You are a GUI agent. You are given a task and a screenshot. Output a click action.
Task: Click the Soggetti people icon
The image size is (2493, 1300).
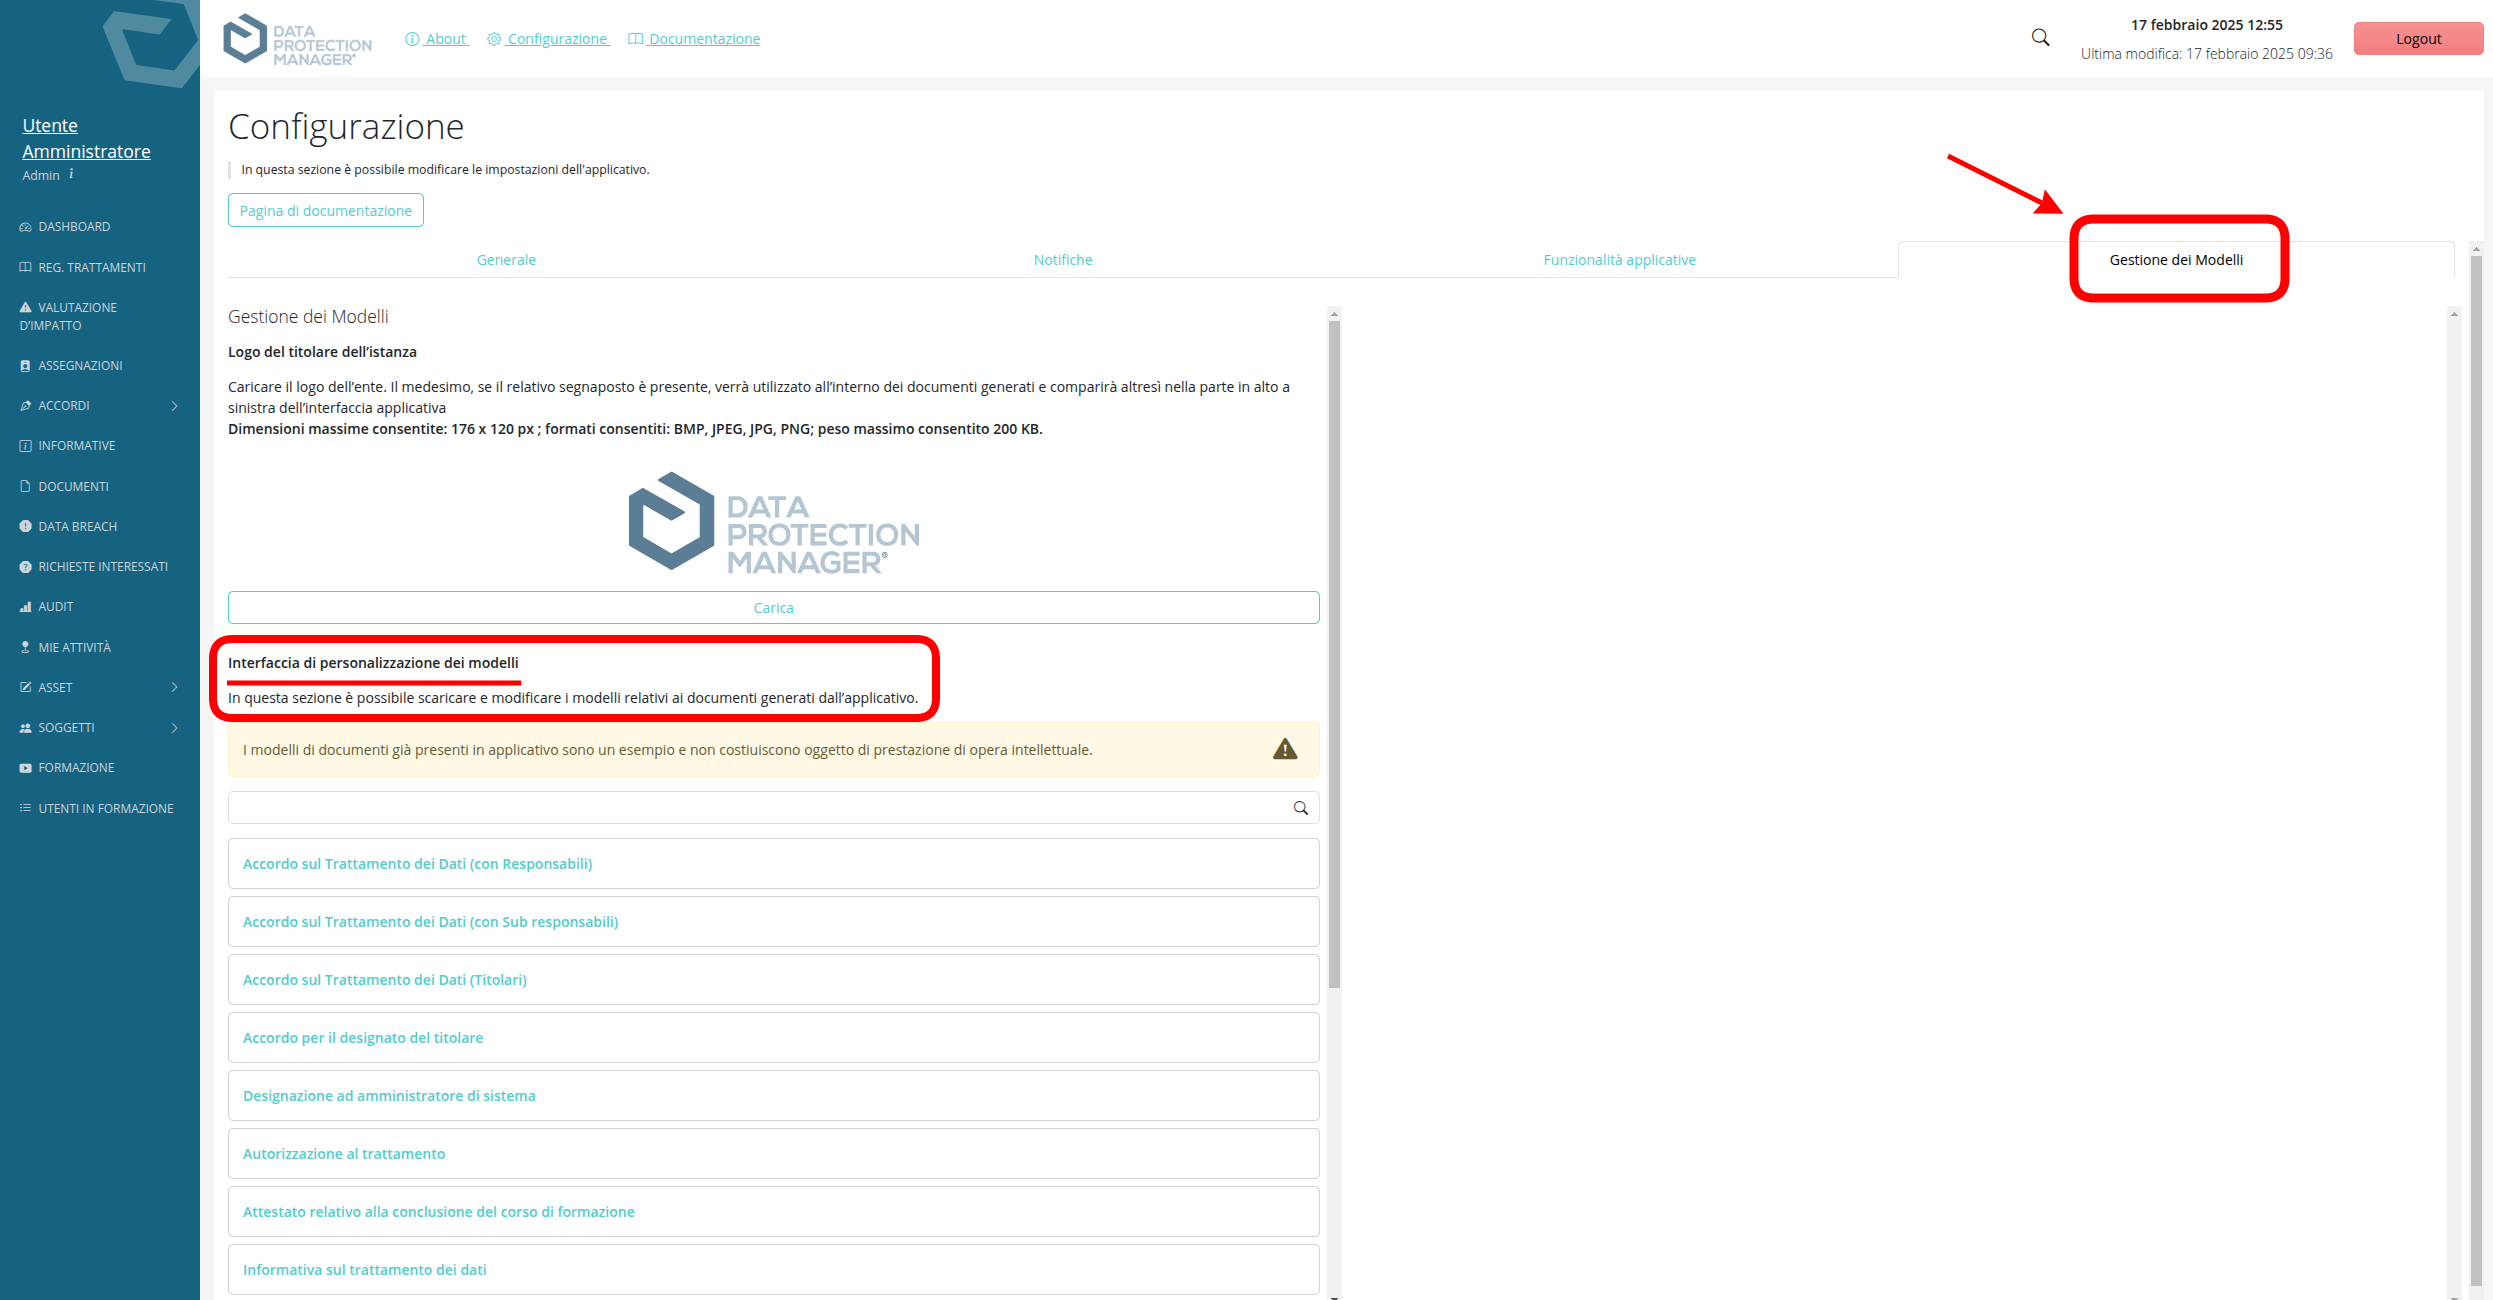pos(25,728)
